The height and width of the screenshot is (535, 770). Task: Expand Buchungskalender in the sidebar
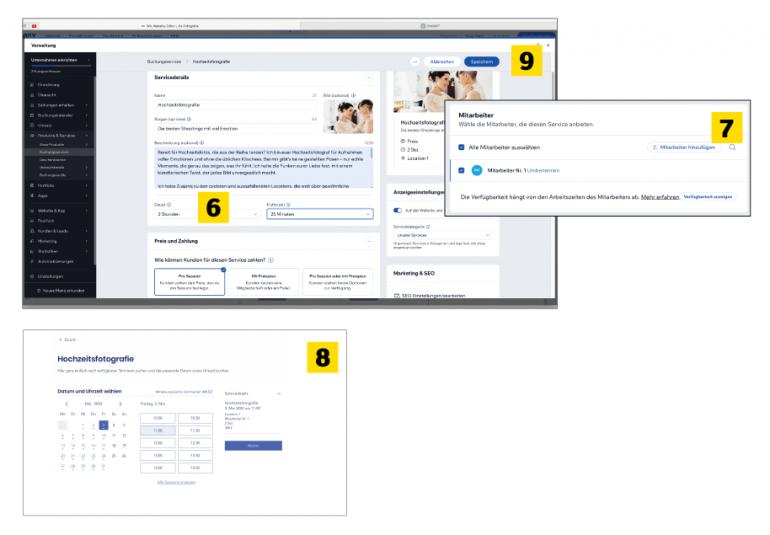(59, 115)
